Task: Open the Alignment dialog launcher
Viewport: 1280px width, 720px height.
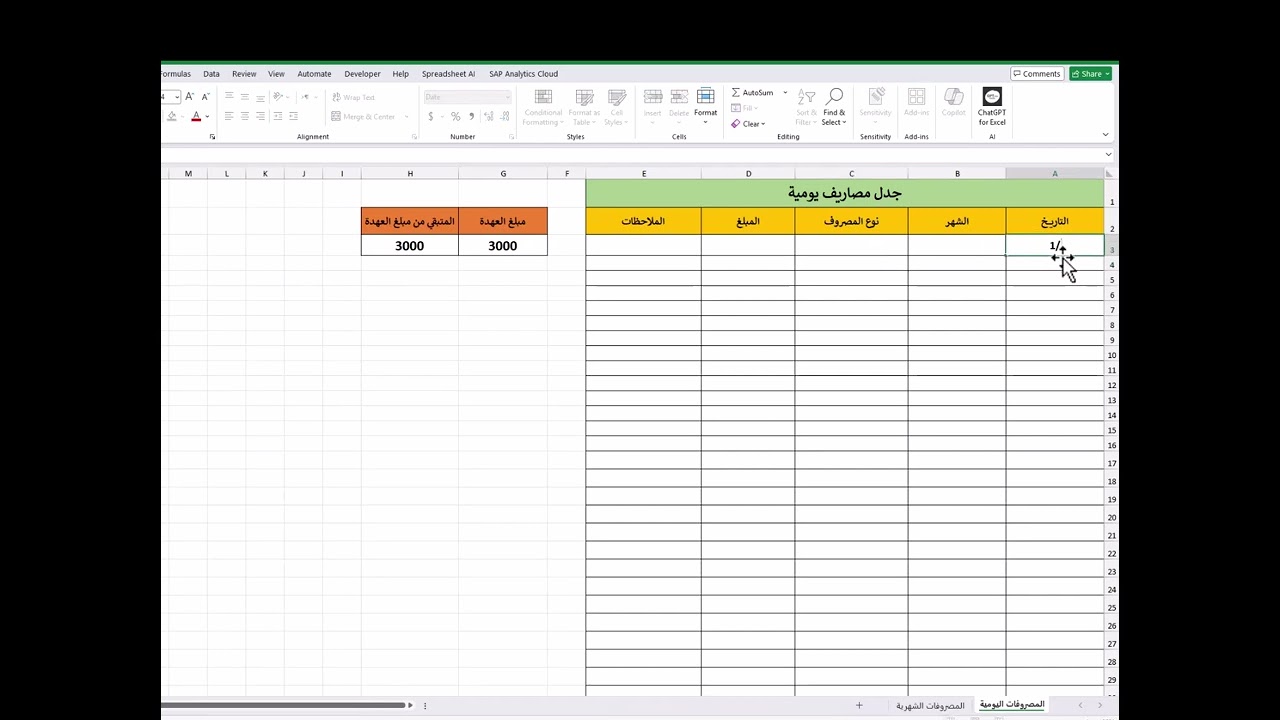Action: pyautogui.click(x=414, y=136)
